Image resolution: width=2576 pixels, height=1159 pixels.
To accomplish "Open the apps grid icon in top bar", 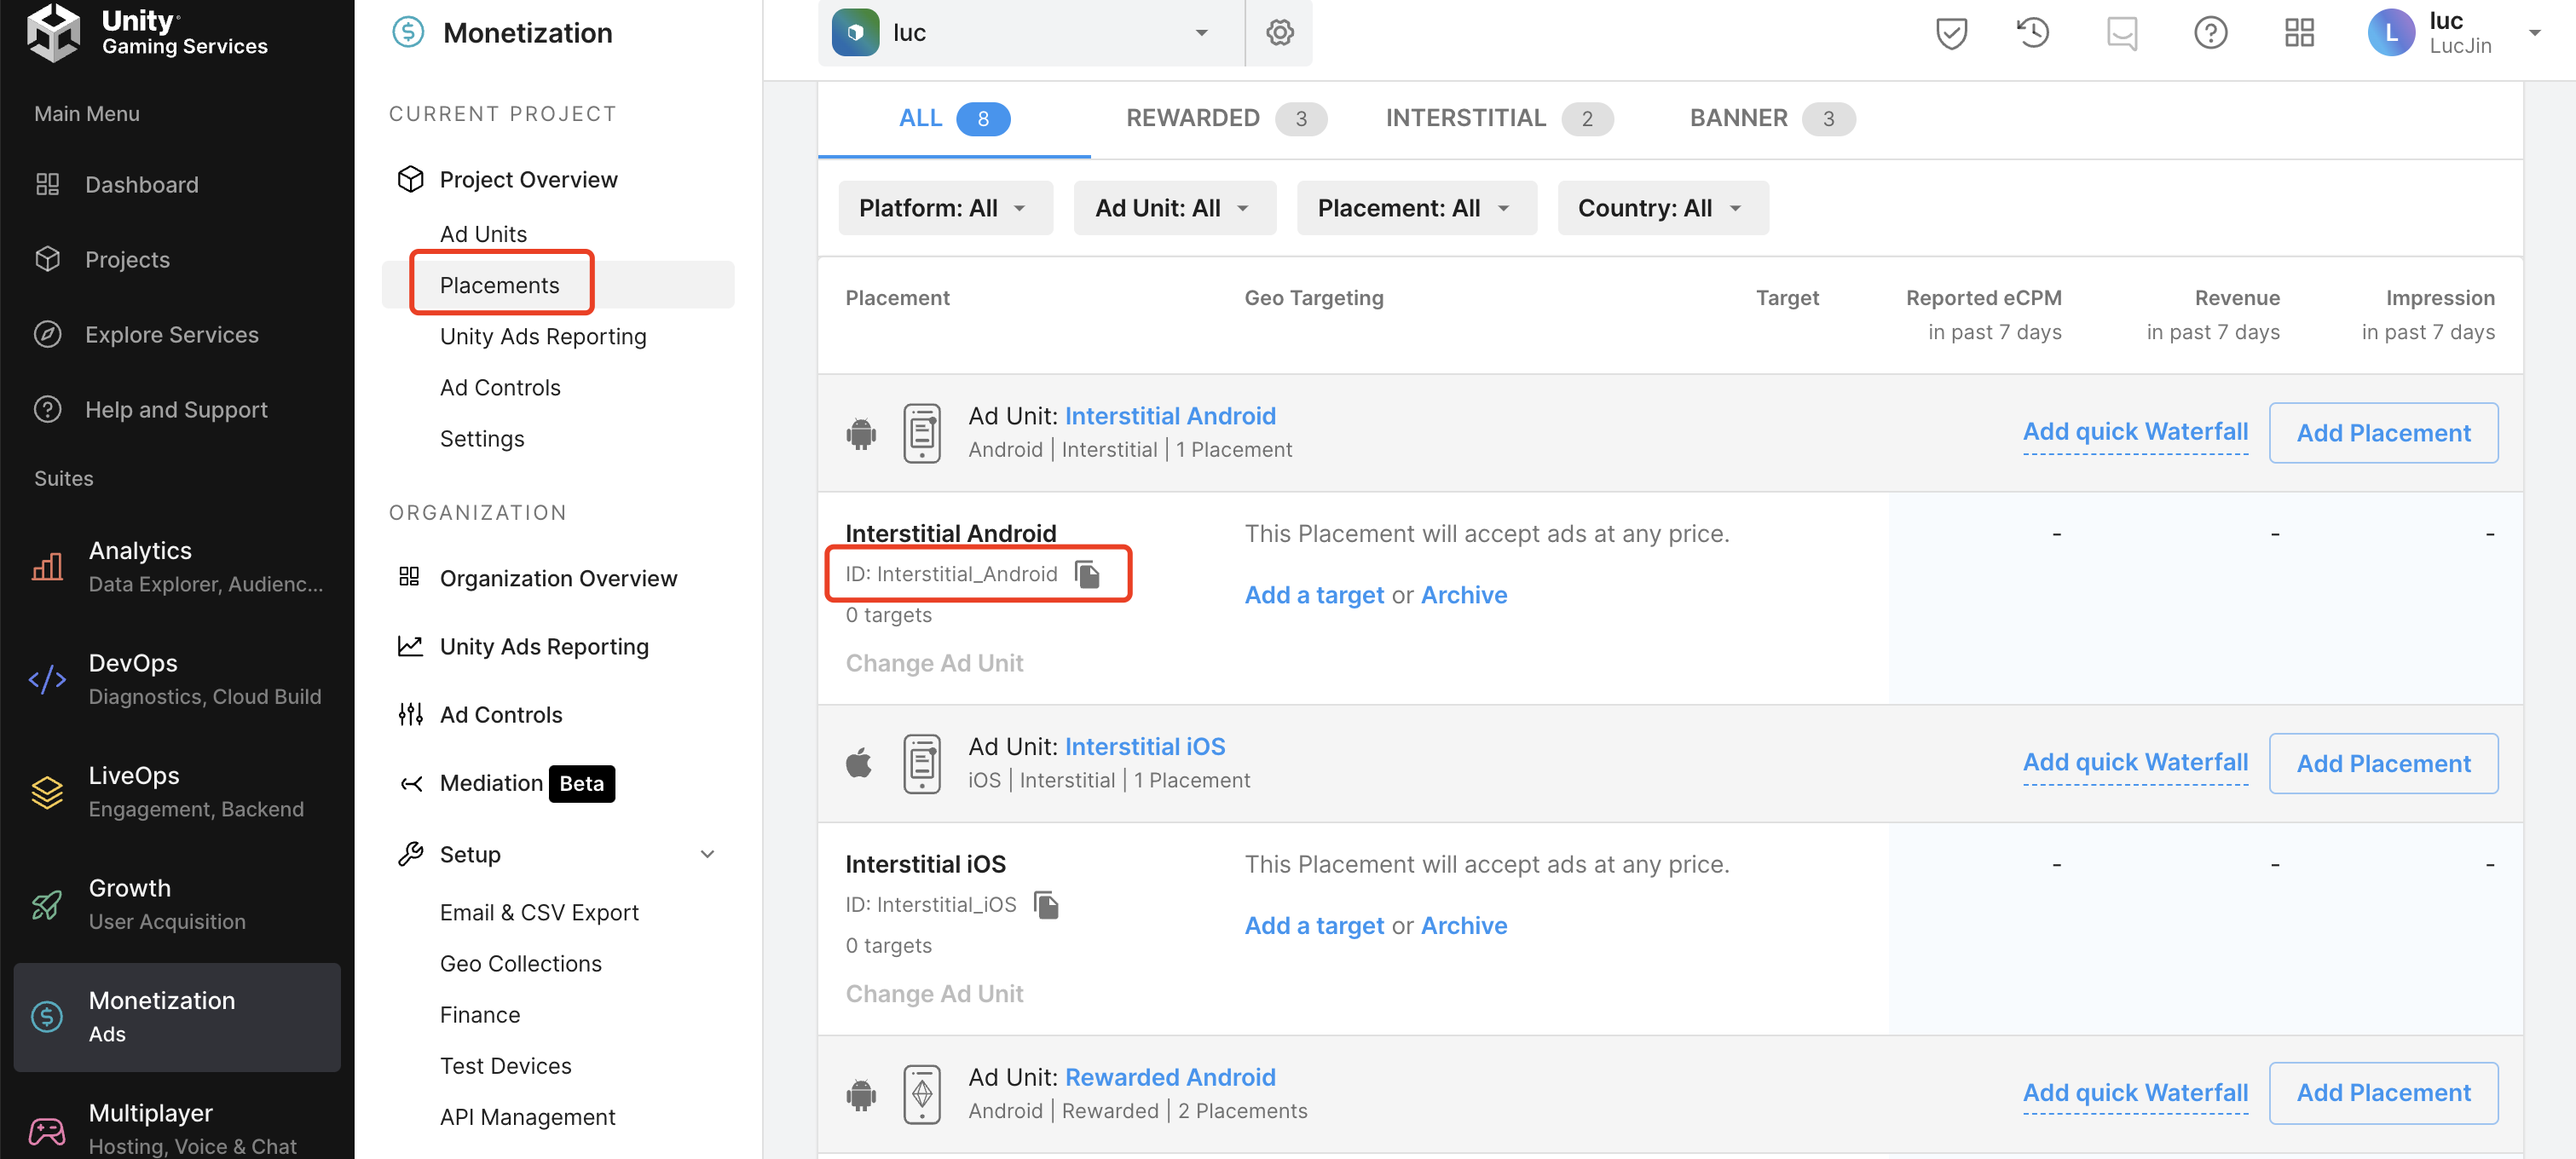I will point(2299,32).
